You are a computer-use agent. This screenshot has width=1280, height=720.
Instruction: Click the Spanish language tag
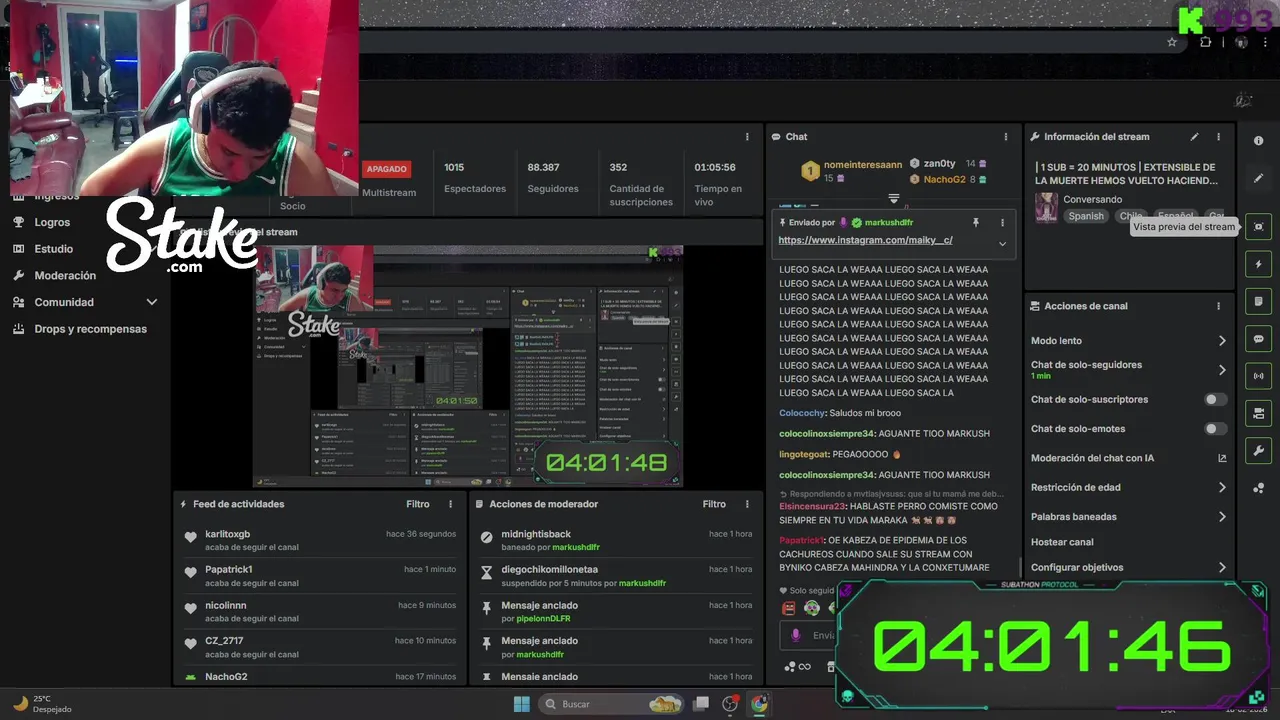[1086, 216]
